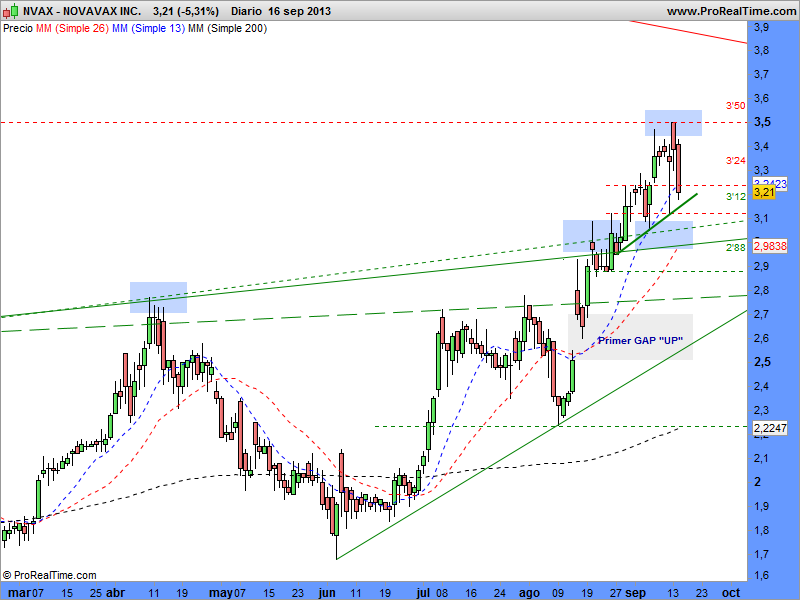Click the 3'12 support level label

click(735, 196)
